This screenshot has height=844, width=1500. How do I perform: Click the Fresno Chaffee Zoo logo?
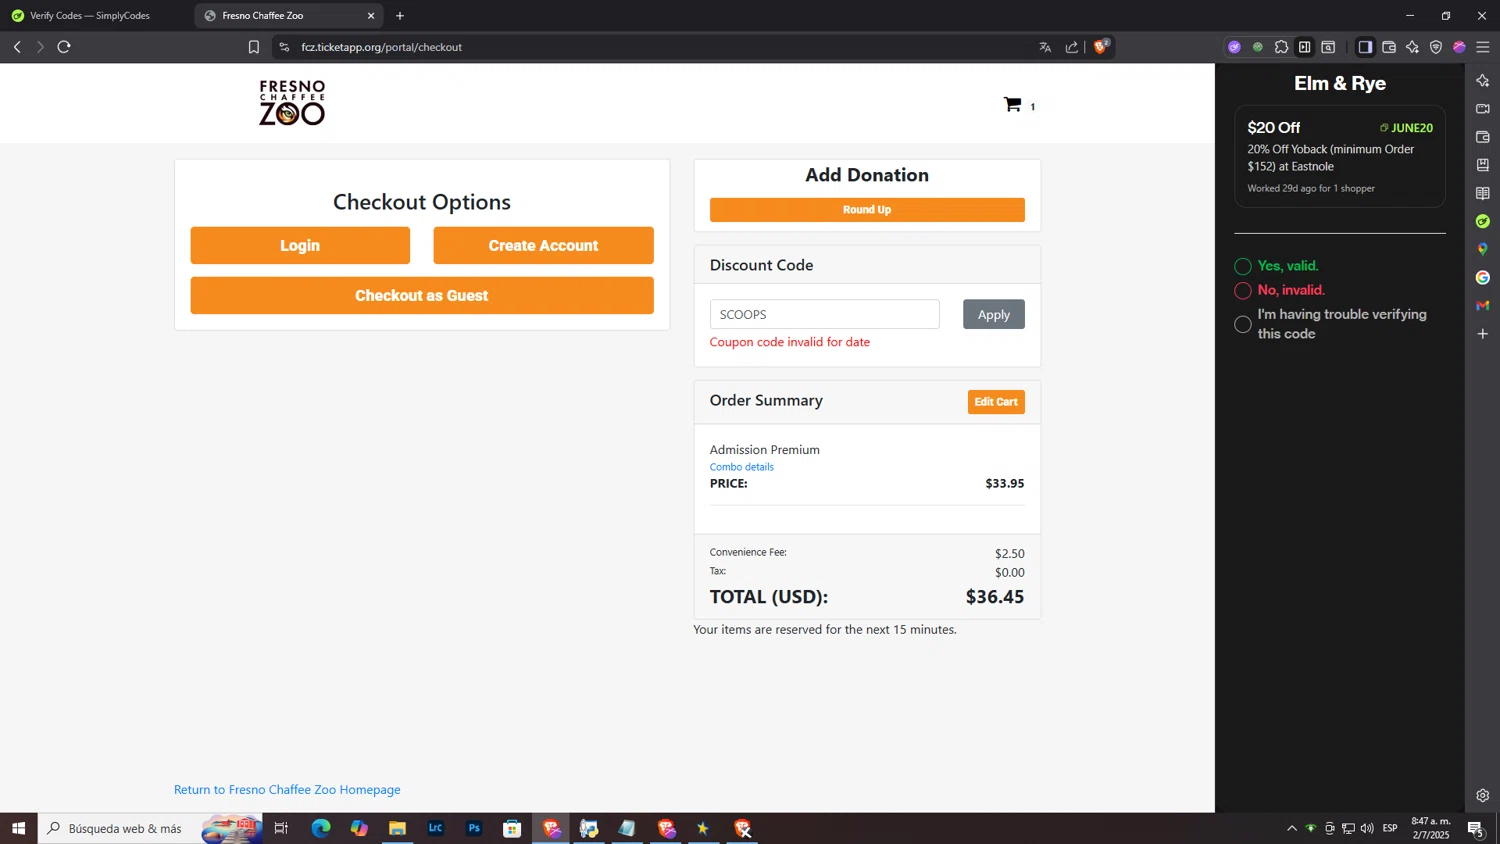292,103
